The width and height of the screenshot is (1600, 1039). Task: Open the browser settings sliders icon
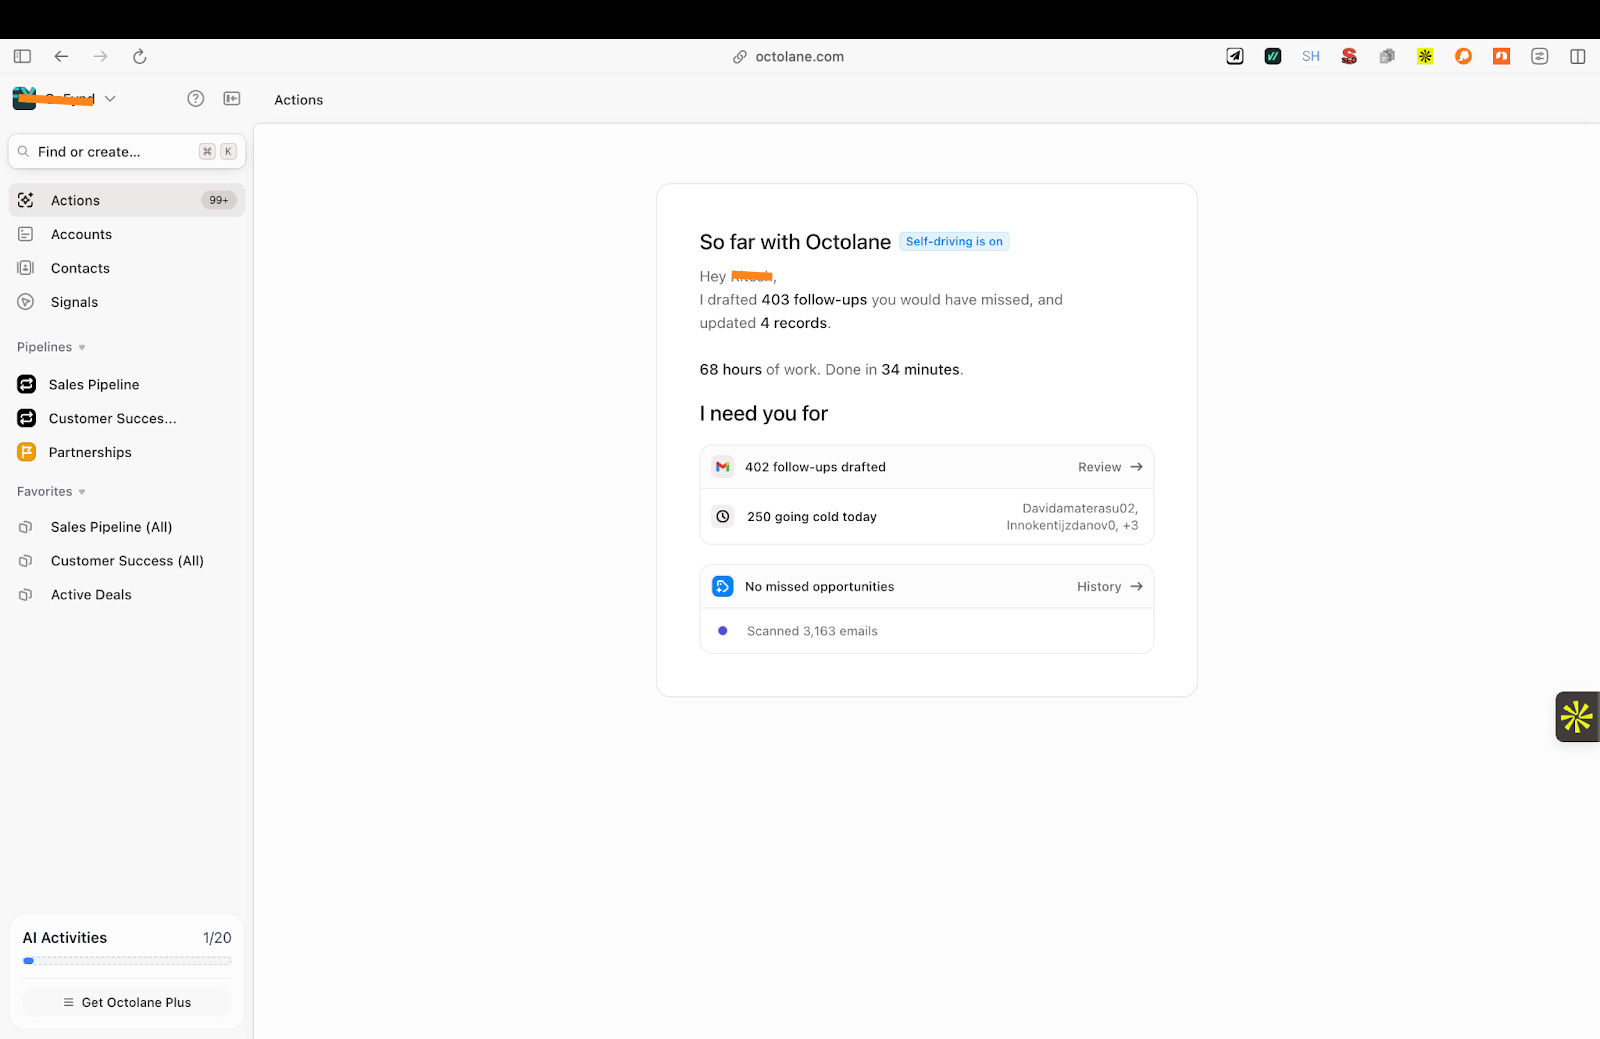[x=1540, y=56]
